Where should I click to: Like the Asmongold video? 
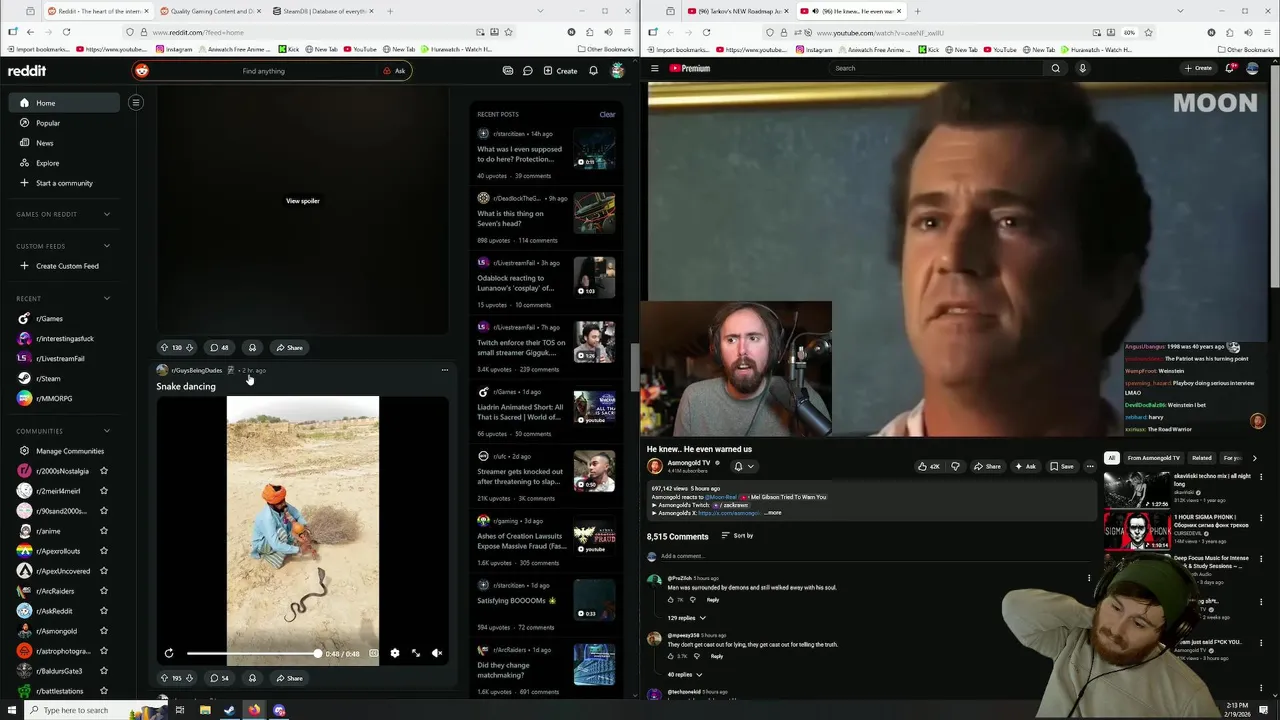[x=929, y=466]
